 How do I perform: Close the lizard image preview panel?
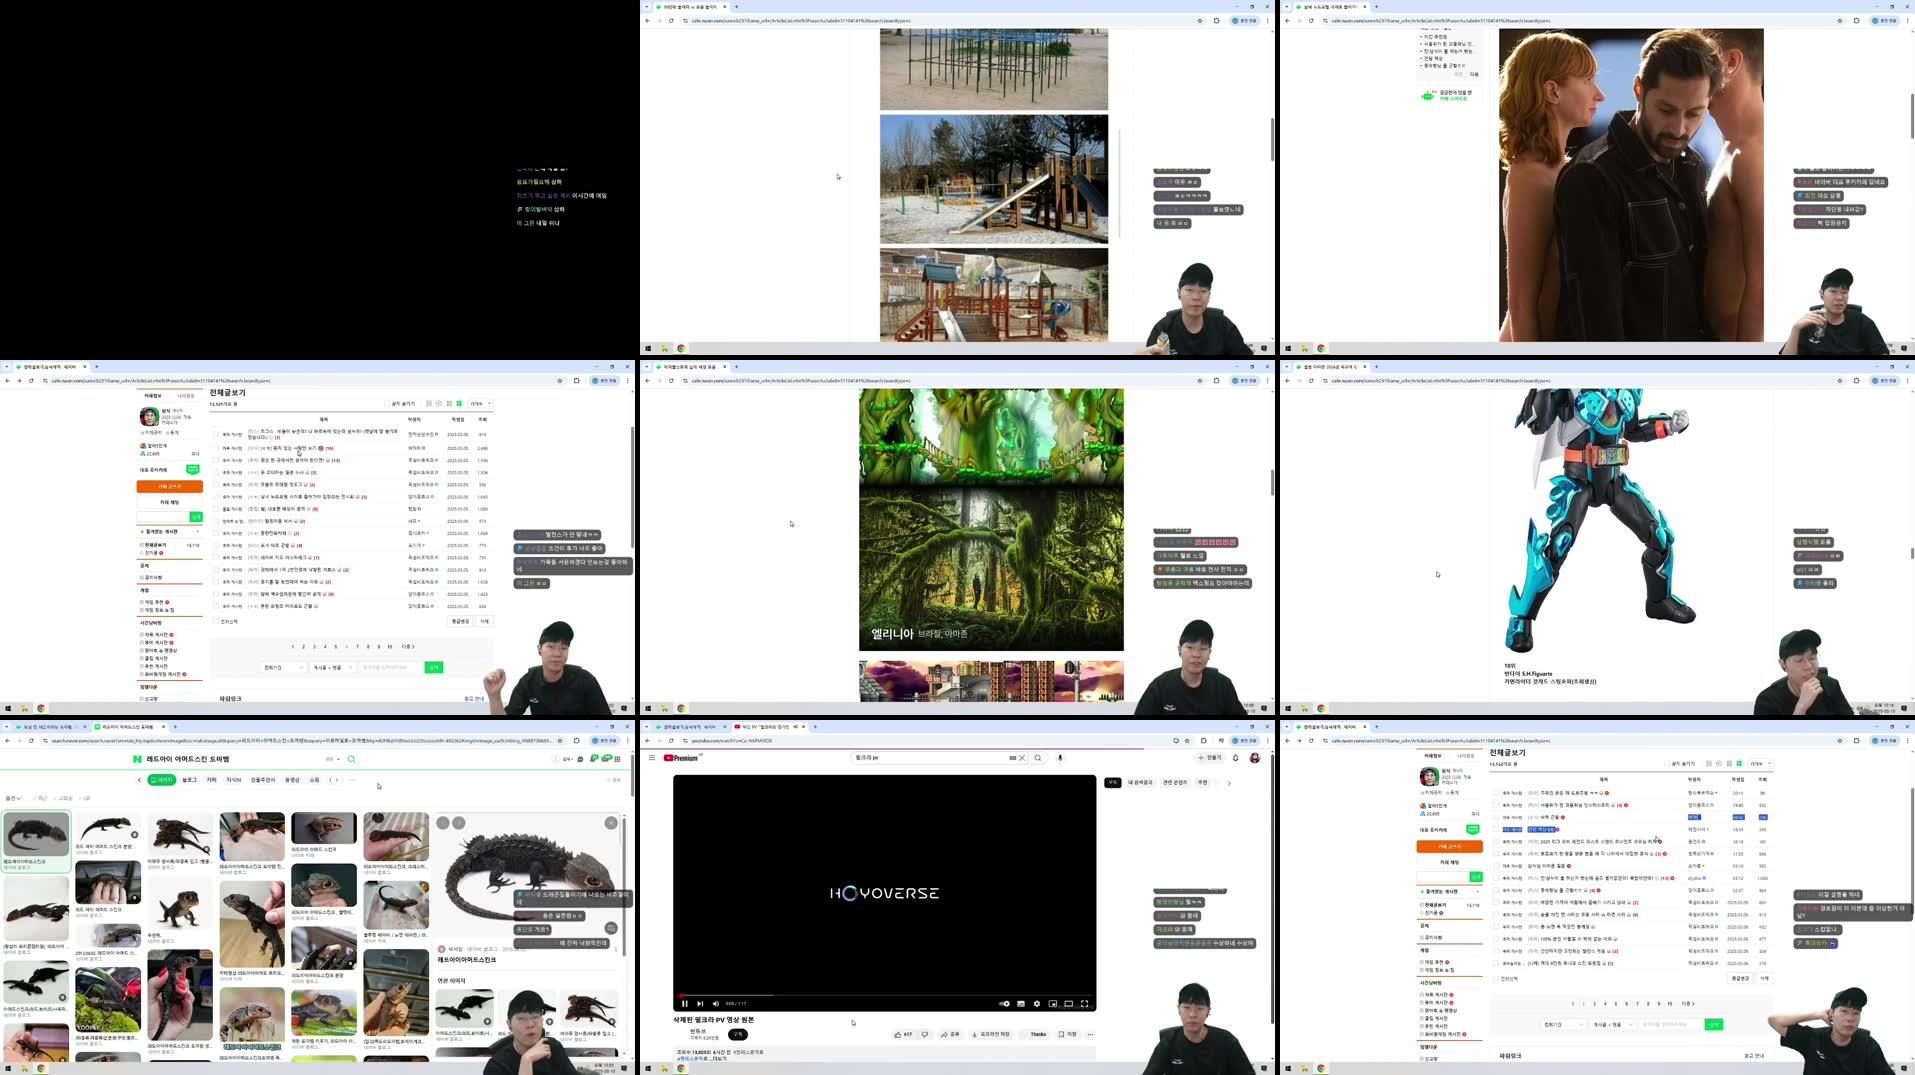click(611, 823)
